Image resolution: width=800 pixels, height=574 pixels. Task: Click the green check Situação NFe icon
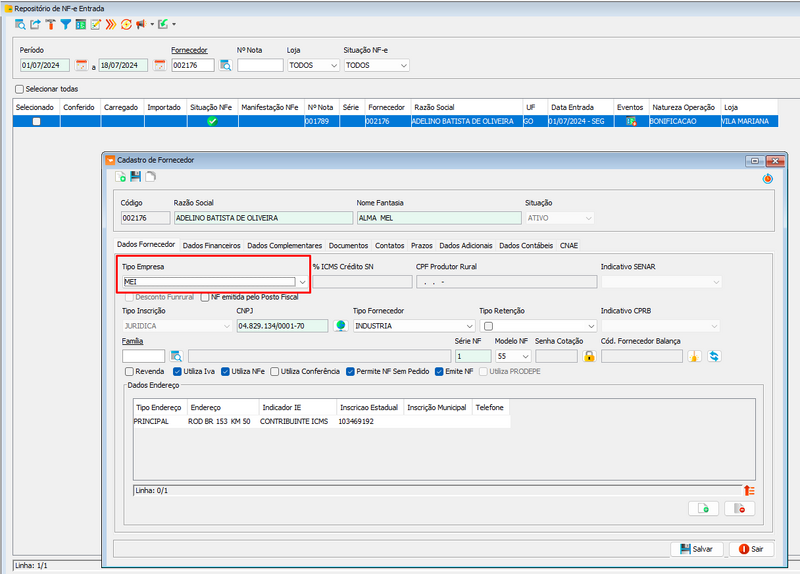(212, 121)
